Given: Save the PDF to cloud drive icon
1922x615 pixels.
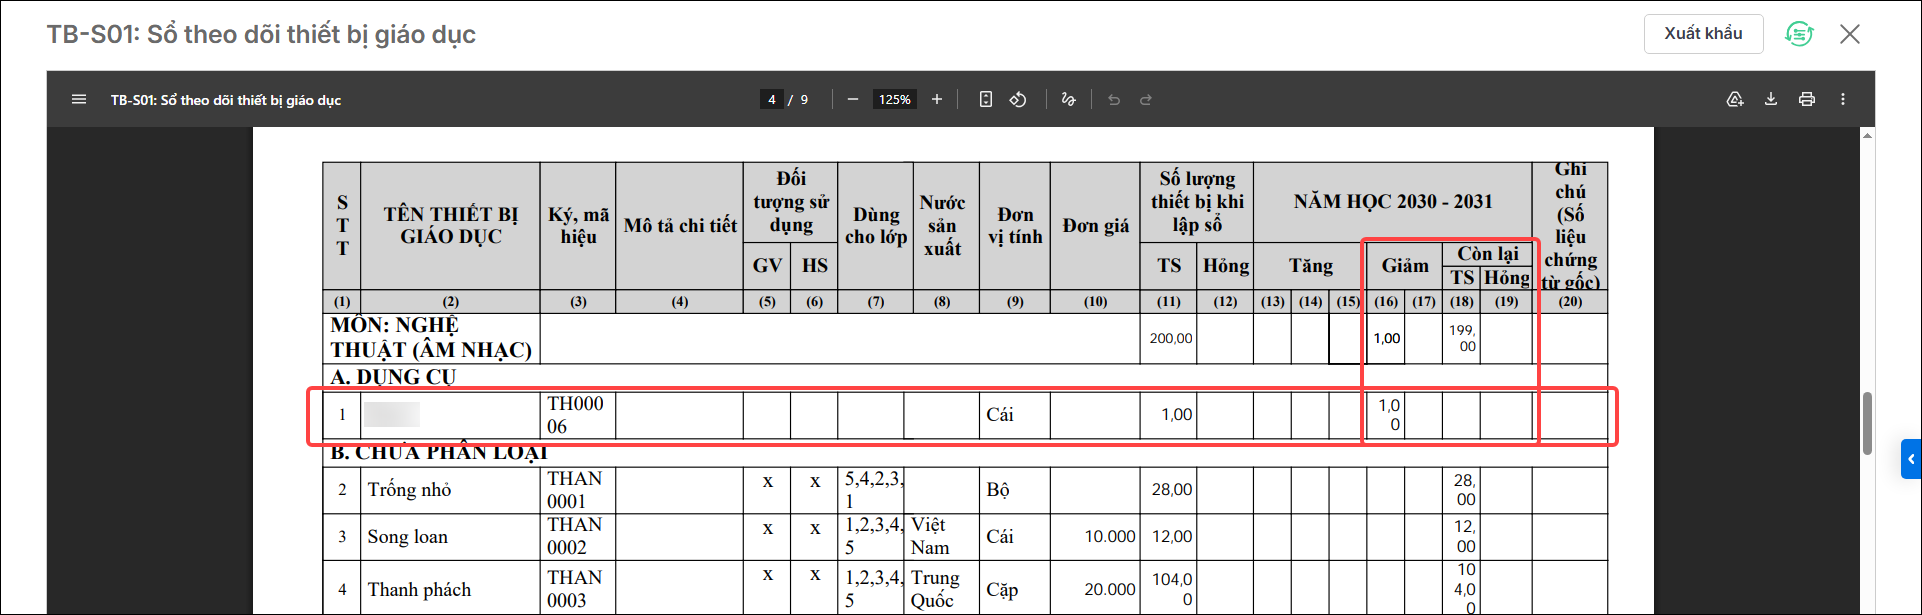Looking at the screenshot, I should (x=1735, y=99).
